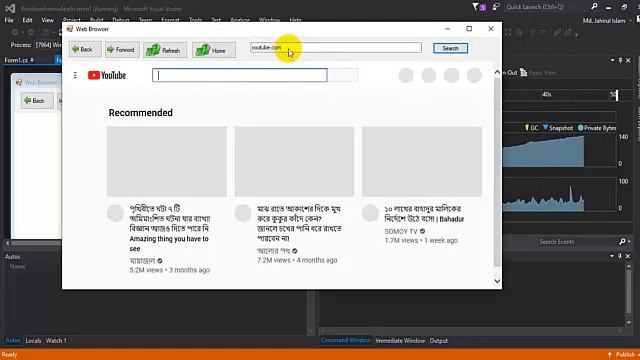Click feedback icon beside Quick Launch
Screen dimensions: 640x360
pyautogui.click(x=496, y=7)
